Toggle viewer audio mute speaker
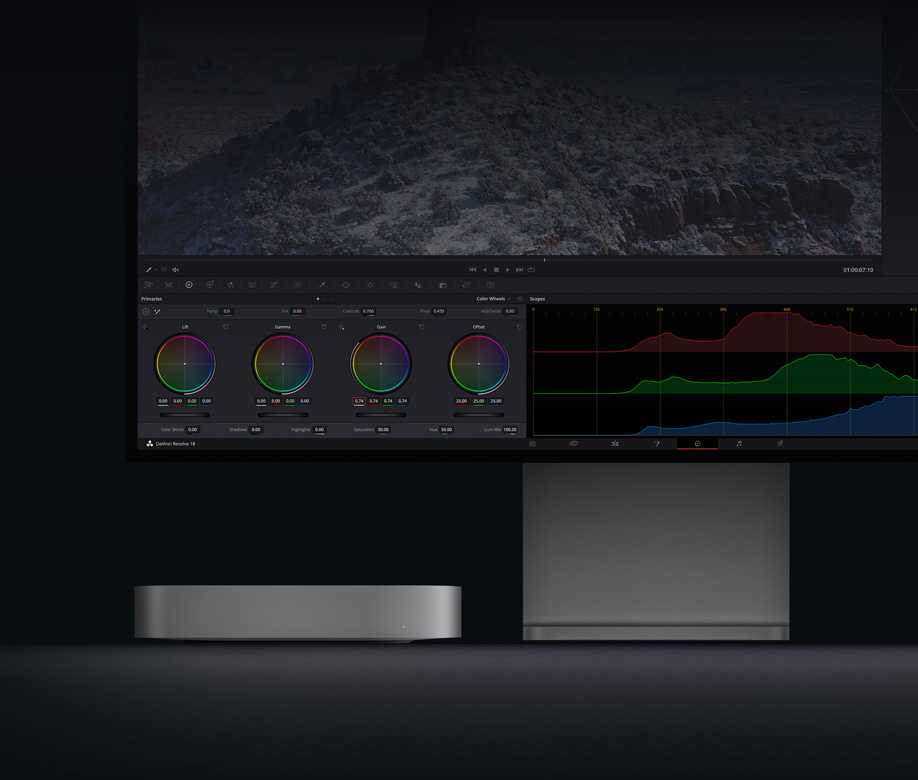 coord(175,270)
